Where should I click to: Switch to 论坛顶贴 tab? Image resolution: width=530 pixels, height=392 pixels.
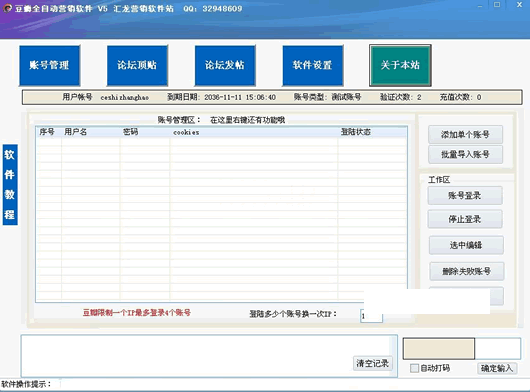point(137,65)
